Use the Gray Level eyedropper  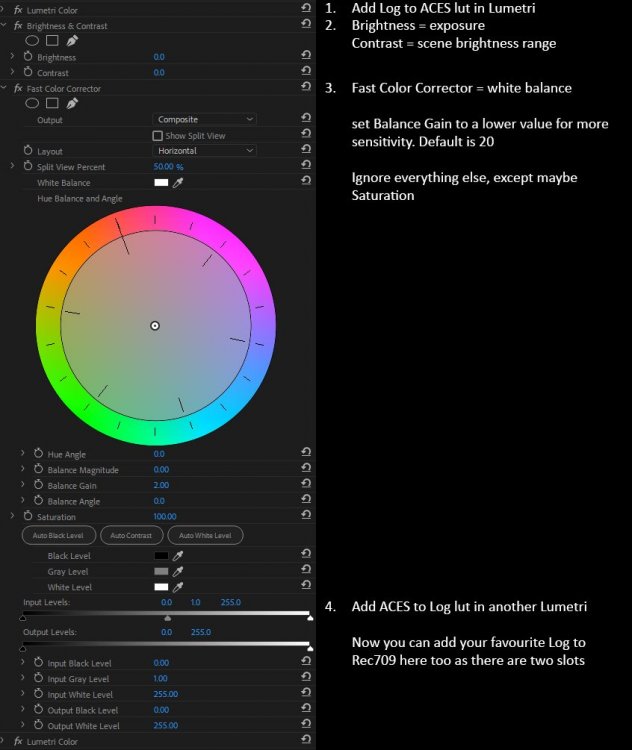[178, 571]
